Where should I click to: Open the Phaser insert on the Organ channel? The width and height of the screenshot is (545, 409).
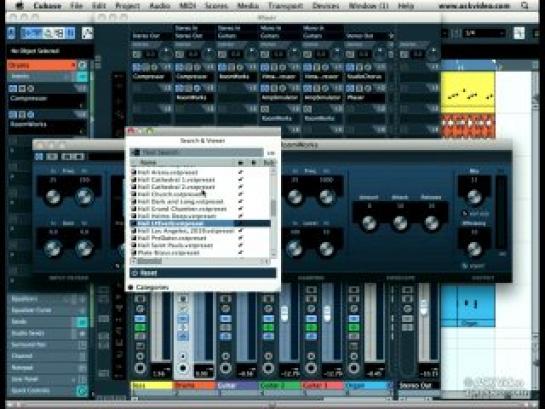point(364,98)
